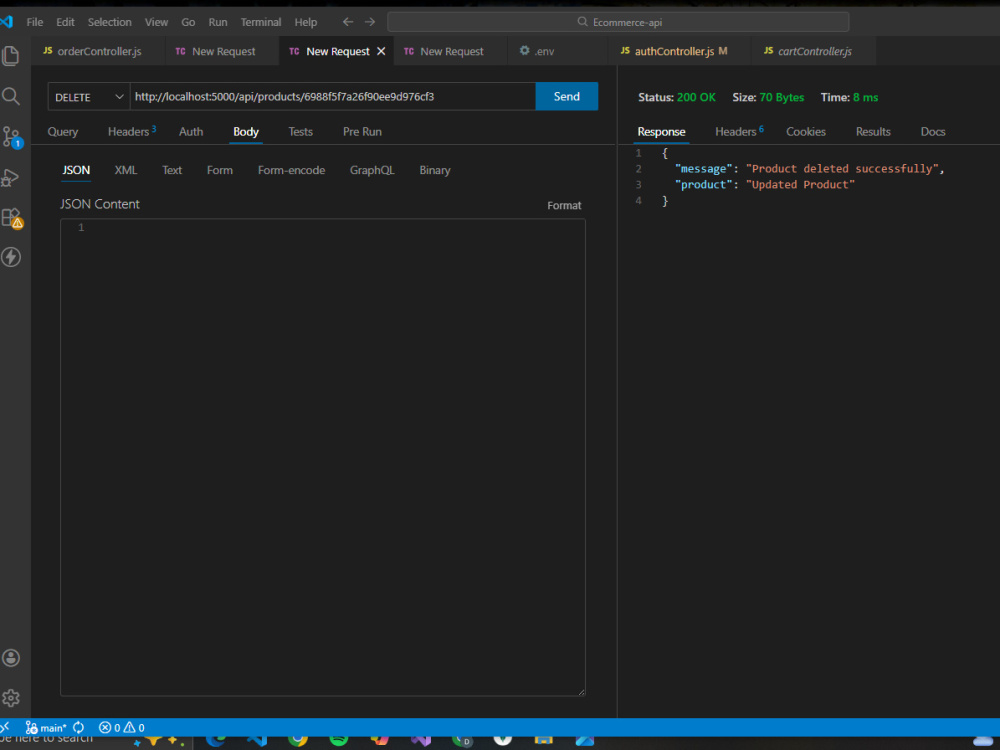Click the Format link above JSON content
1000x750 pixels.
(x=564, y=205)
